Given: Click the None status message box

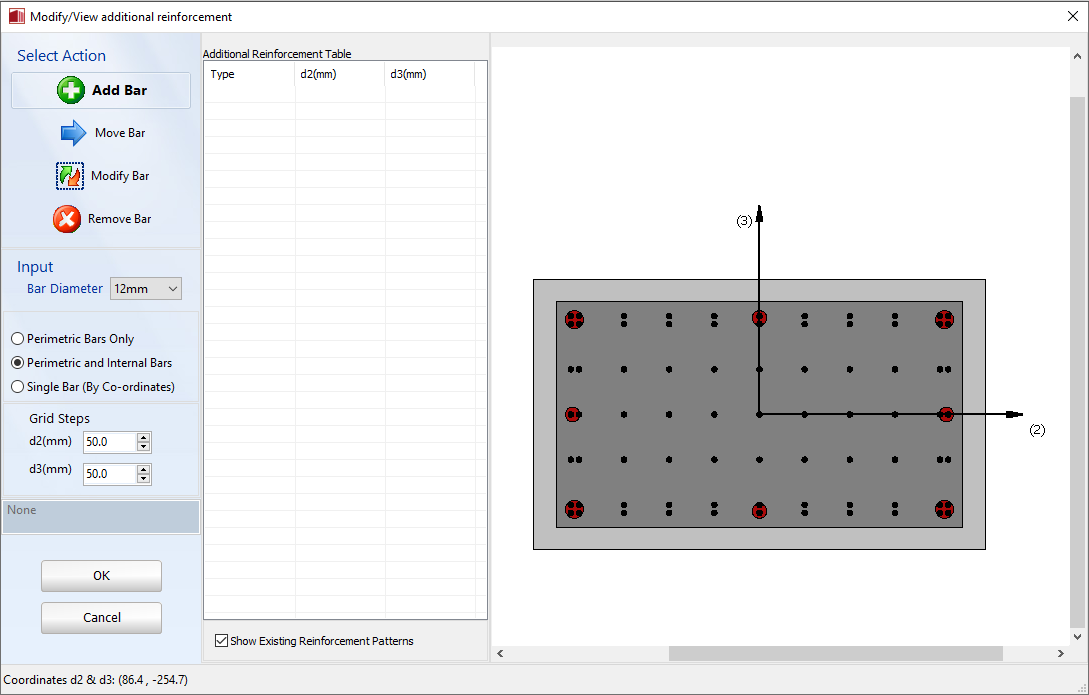Looking at the screenshot, I should (101, 517).
